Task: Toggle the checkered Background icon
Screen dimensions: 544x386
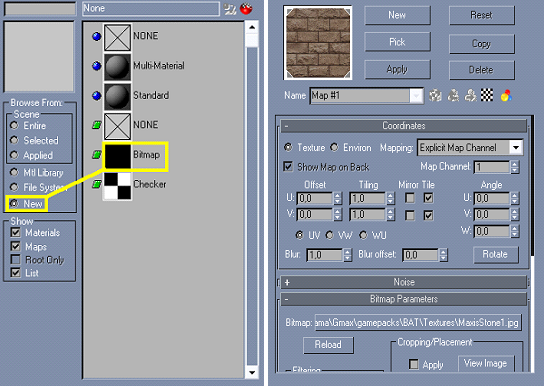Action: click(x=487, y=95)
